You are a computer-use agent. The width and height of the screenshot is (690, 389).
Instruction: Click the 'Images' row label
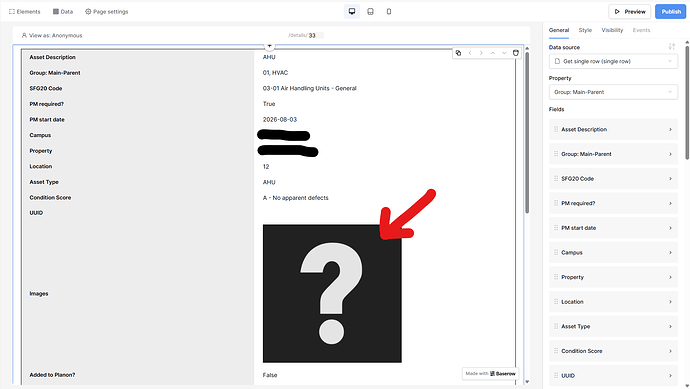[x=39, y=294]
